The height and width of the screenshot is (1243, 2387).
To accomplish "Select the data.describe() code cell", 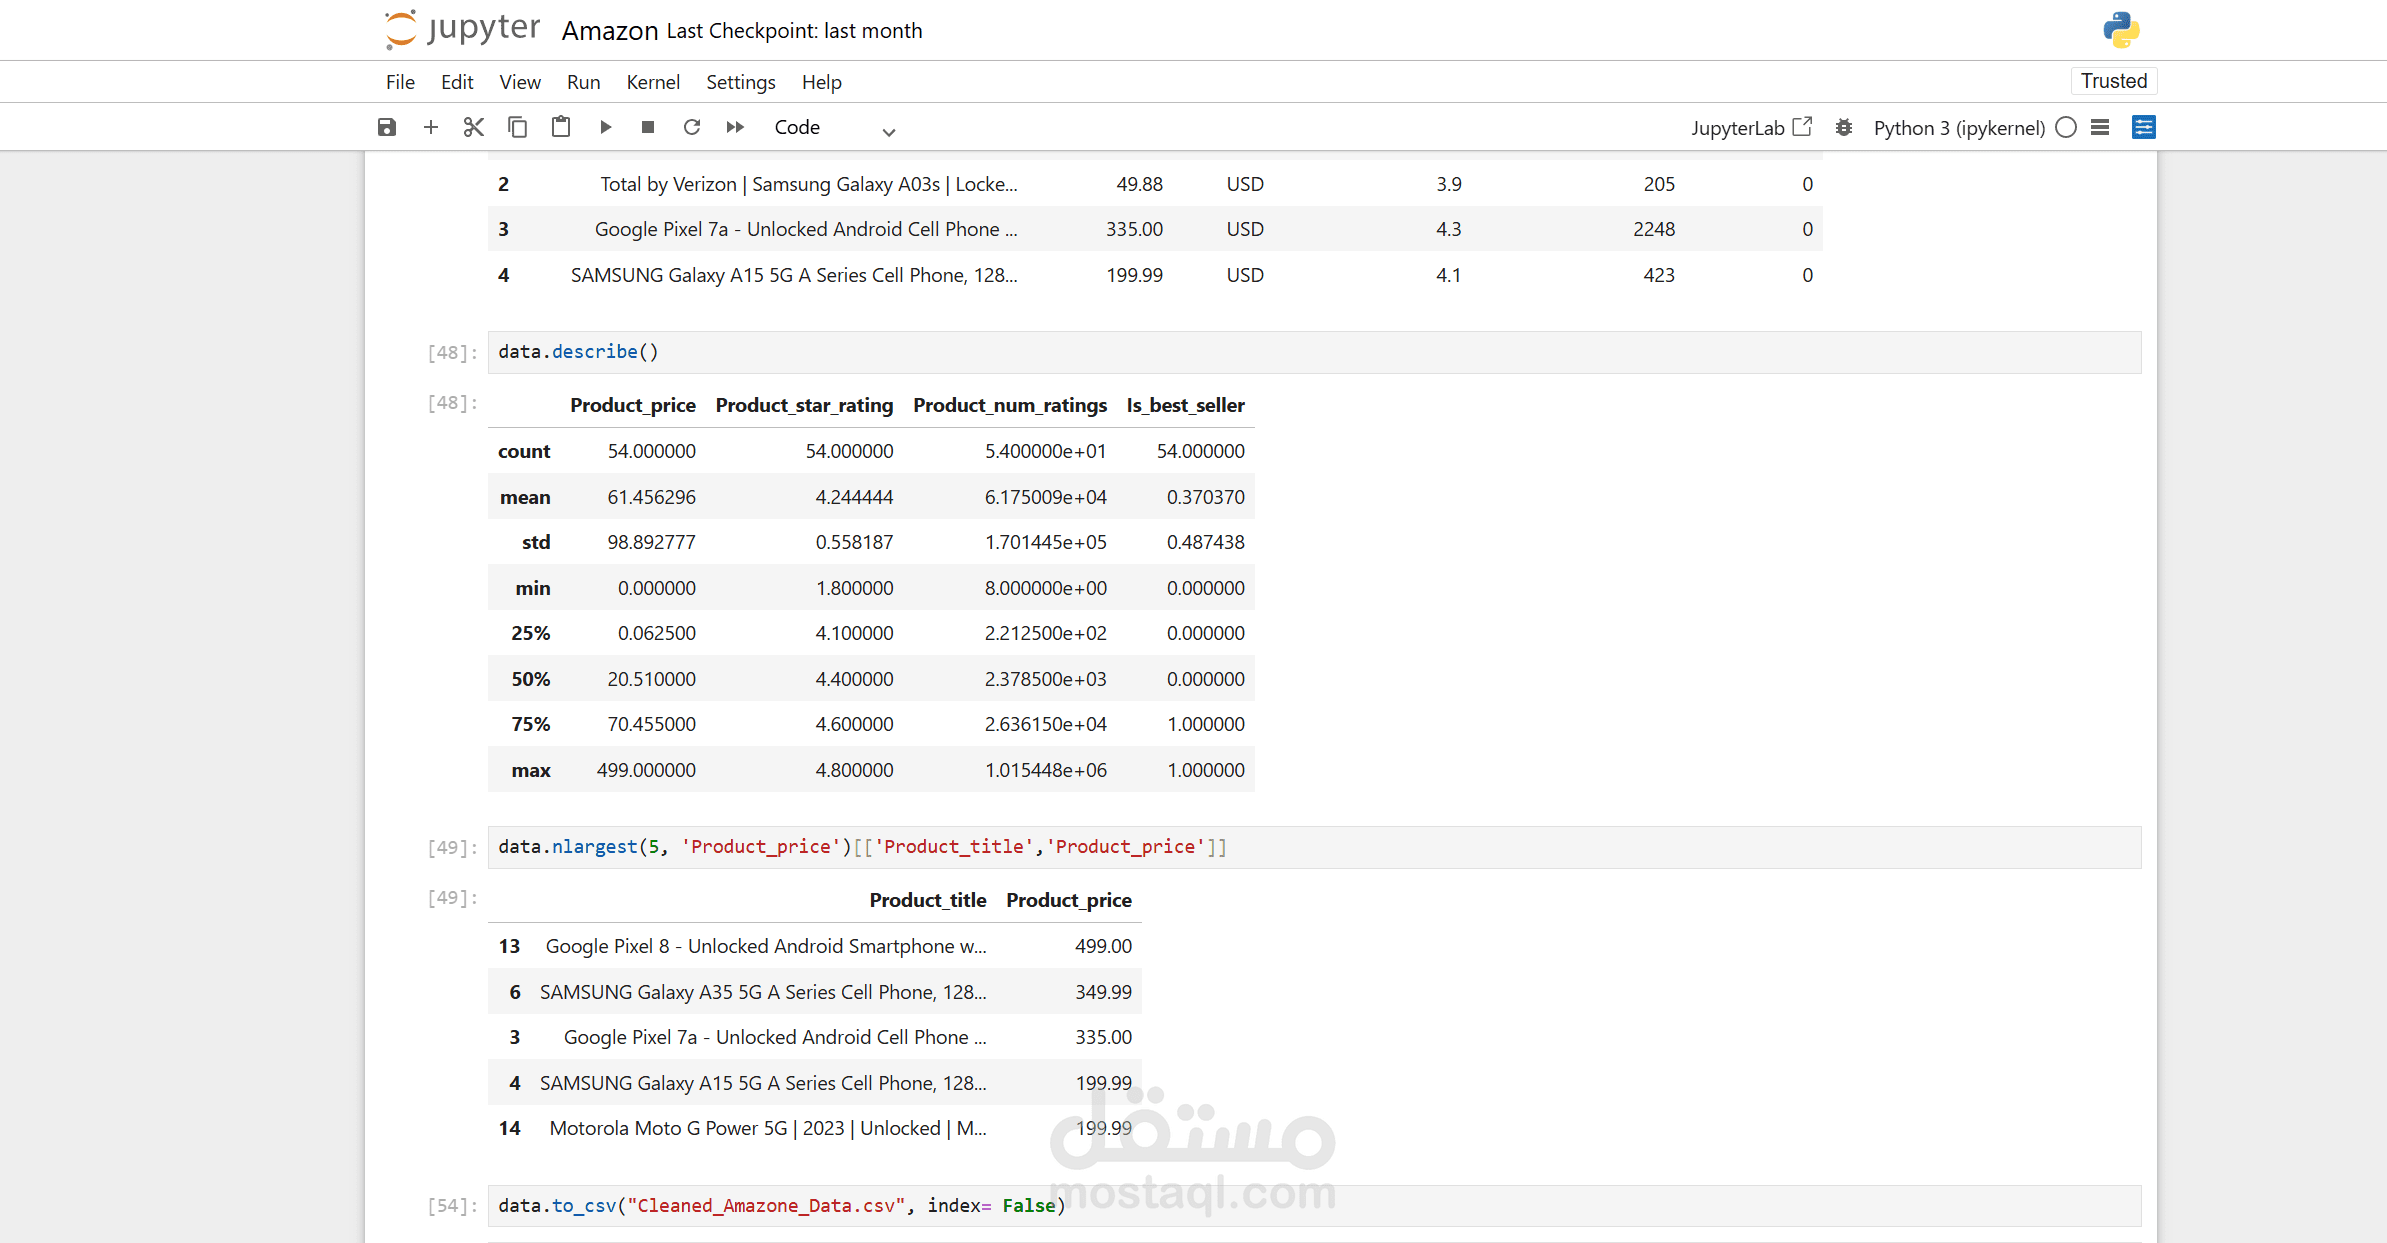I will 1314,352.
